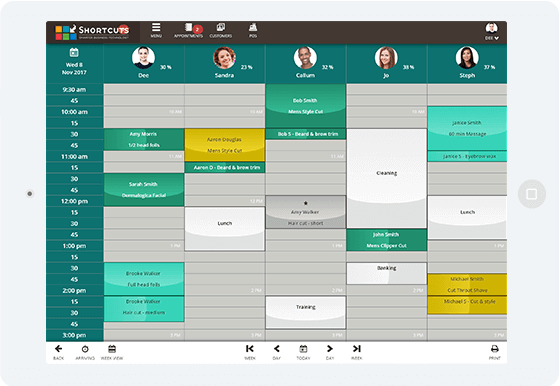Screen dimensions: 560x386
Task: Print the appointment book
Action: coord(495,352)
